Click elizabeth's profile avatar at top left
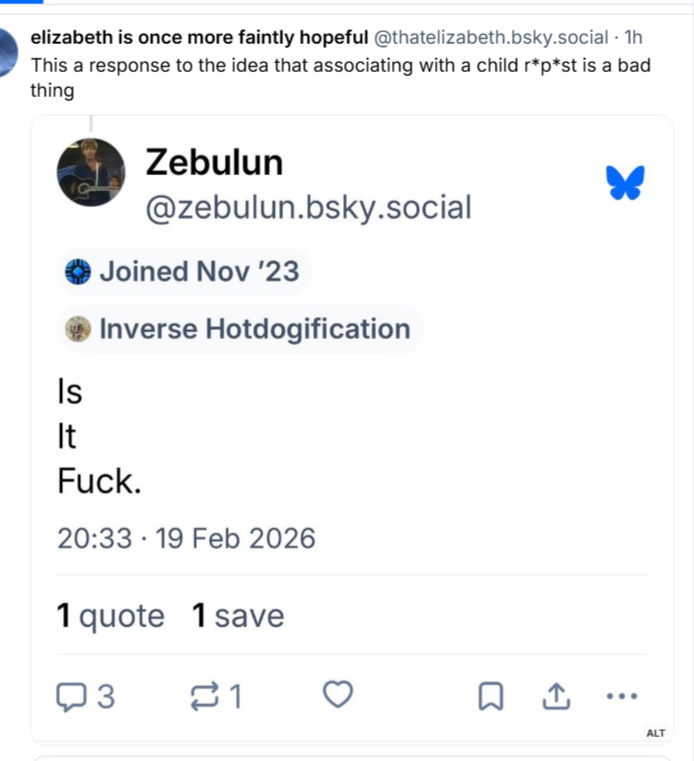Image resolution: width=694 pixels, height=761 pixels. (8, 55)
